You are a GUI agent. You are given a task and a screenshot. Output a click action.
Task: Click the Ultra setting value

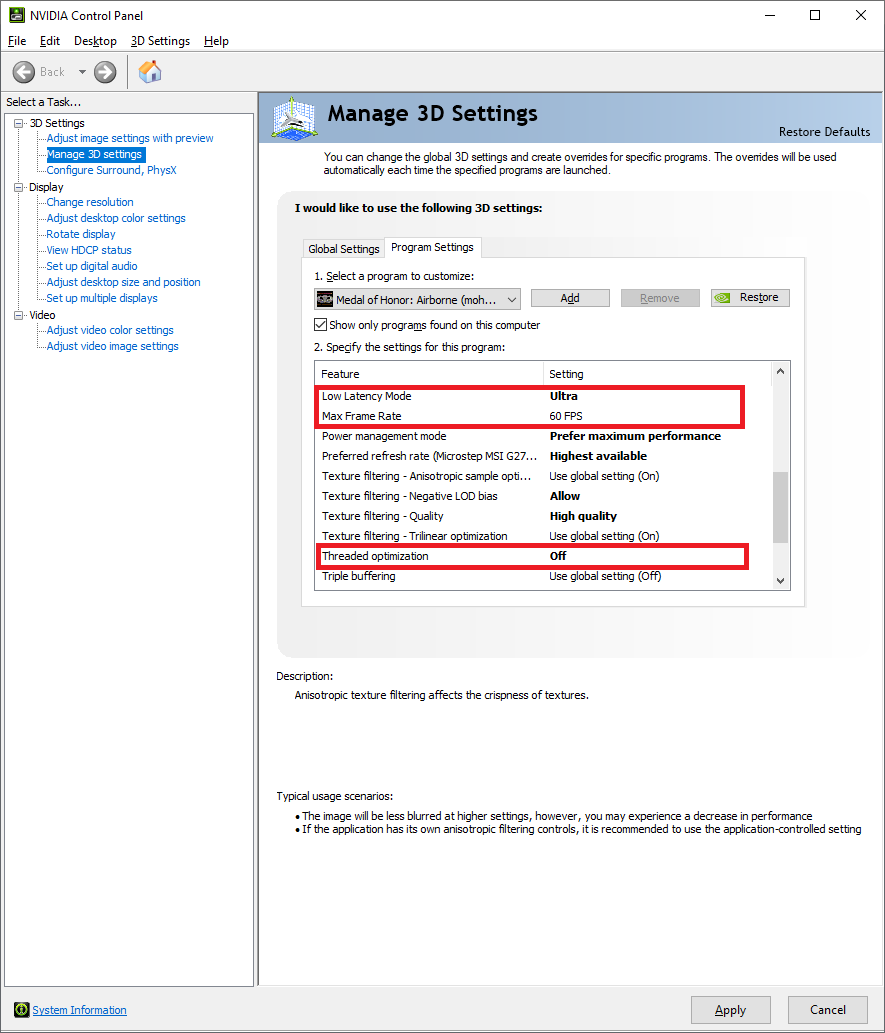[x=563, y=396]
